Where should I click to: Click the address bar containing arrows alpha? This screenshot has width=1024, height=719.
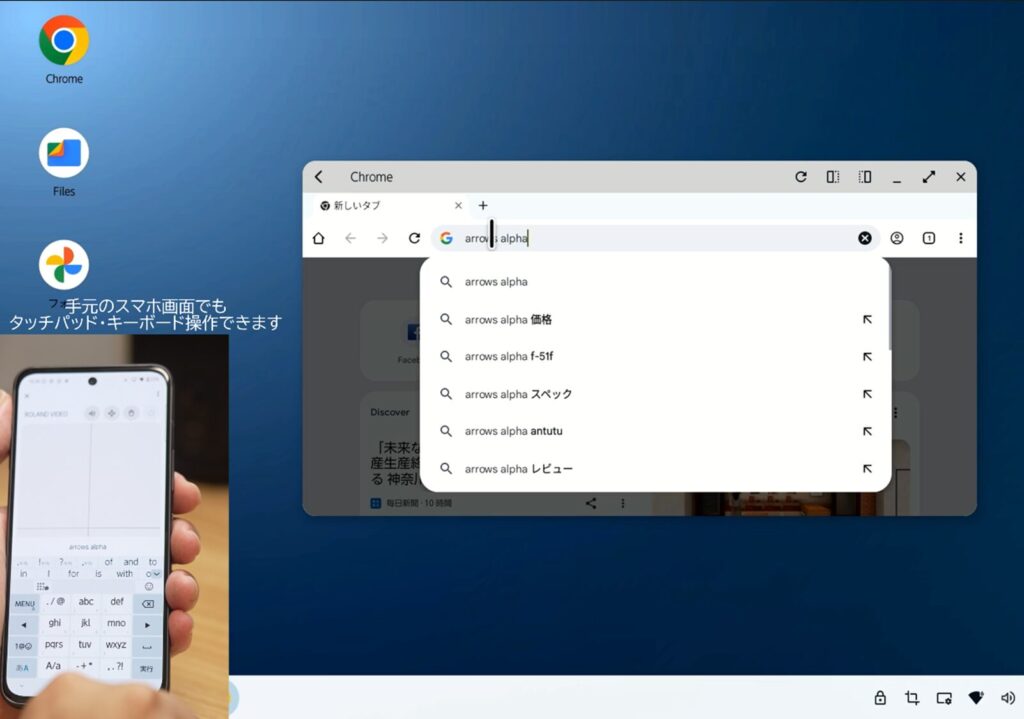[x=656, y=238]
